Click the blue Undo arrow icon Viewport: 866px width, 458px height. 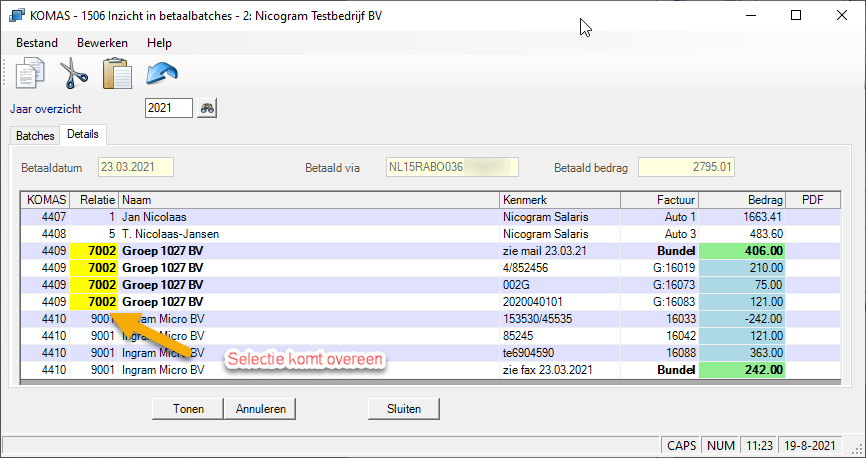(162, 73)
